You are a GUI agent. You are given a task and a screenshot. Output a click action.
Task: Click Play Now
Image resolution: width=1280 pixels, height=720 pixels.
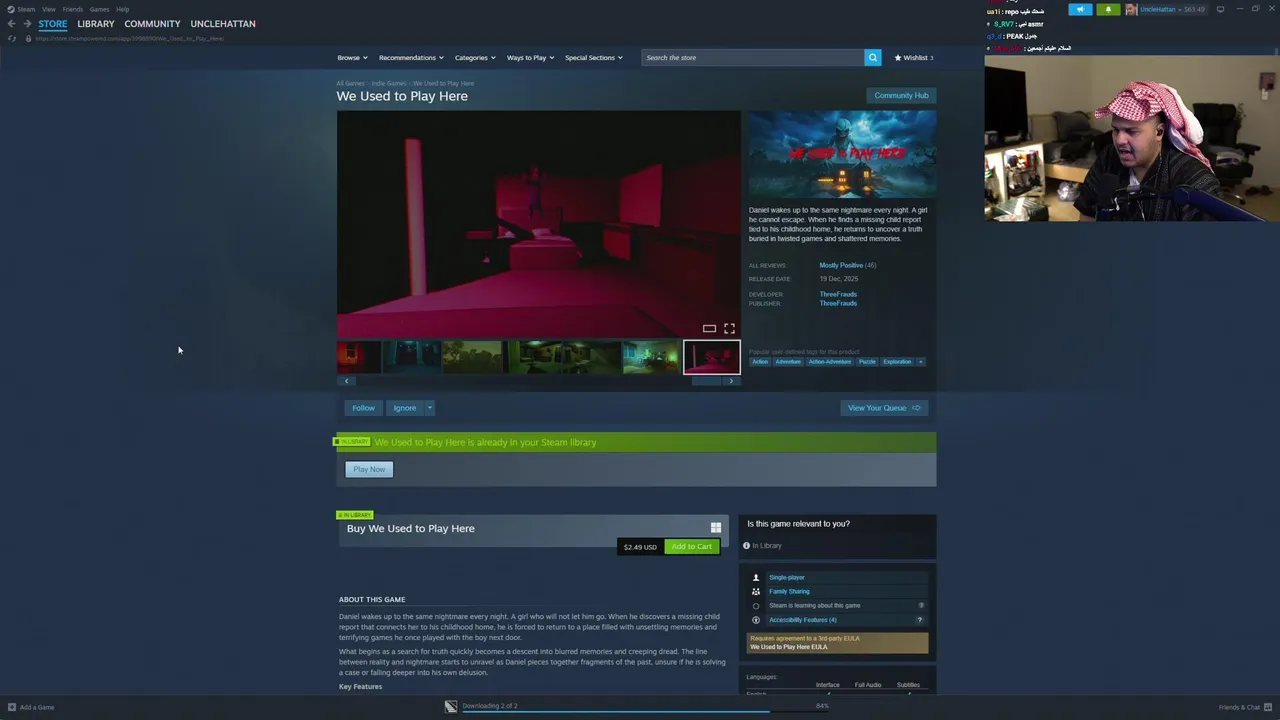click(x=369, y=469)
